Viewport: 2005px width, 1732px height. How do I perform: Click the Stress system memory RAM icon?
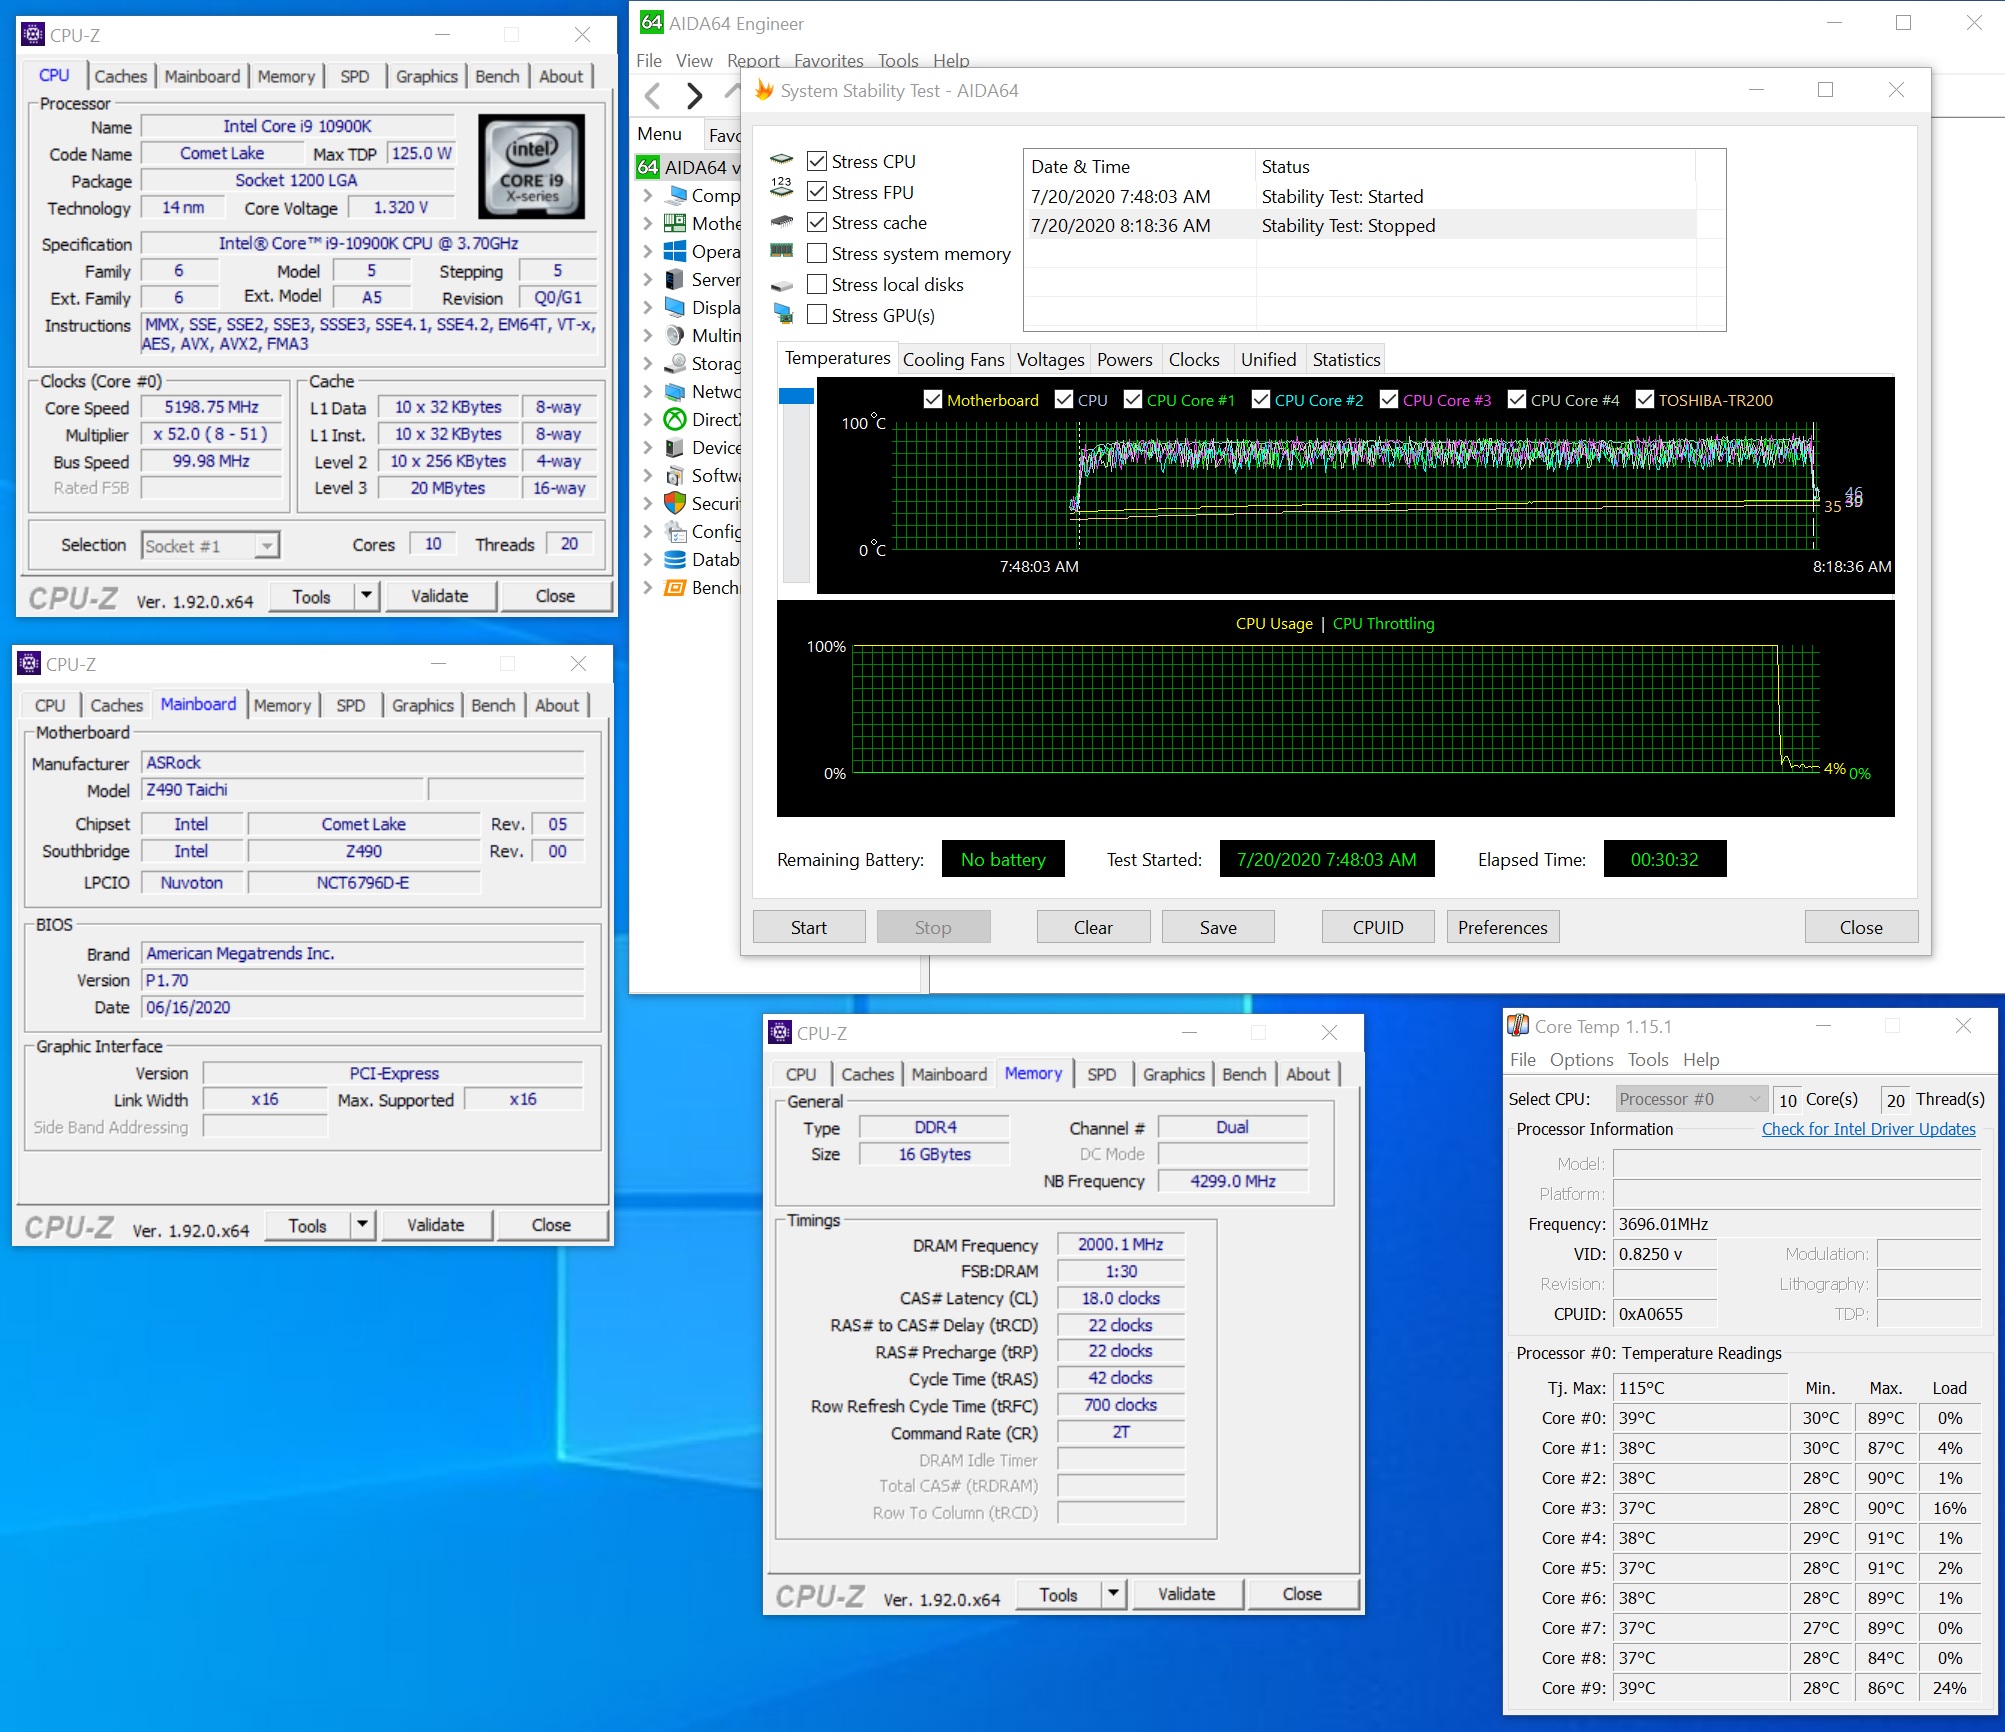782,251
